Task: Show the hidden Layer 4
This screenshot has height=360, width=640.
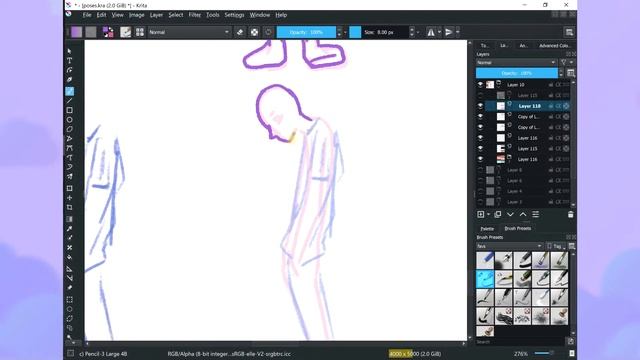Action: point(480,191)
